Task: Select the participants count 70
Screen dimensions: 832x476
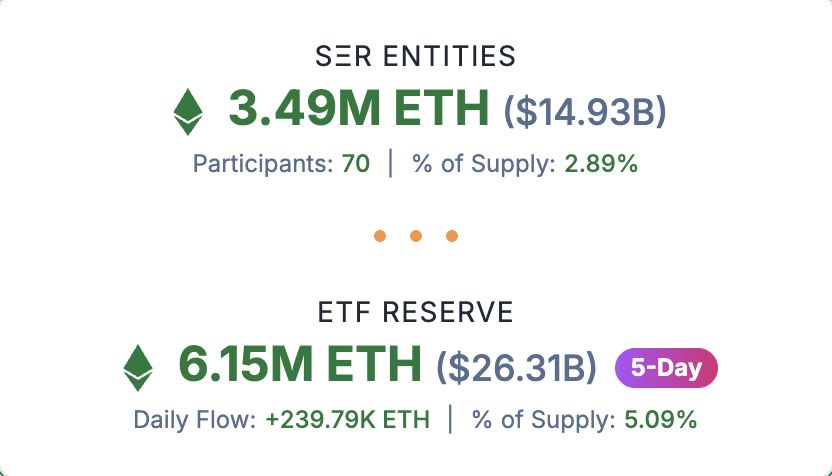Action: click(x=355, y=164)
